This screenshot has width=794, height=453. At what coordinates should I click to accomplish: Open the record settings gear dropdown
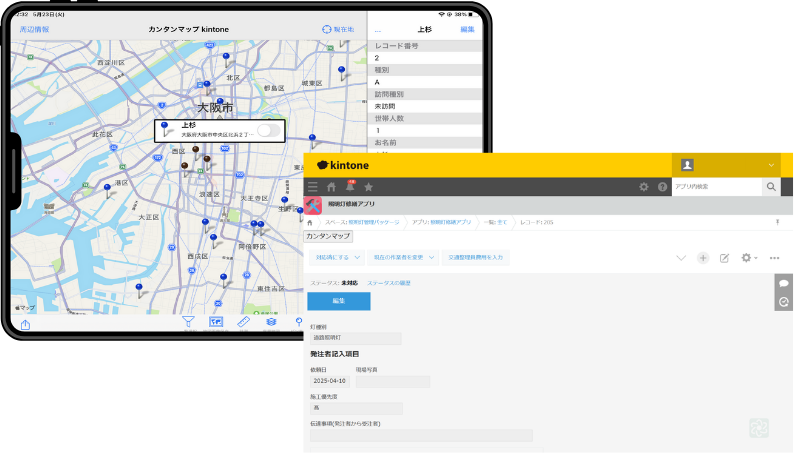(x=749, y=258)
